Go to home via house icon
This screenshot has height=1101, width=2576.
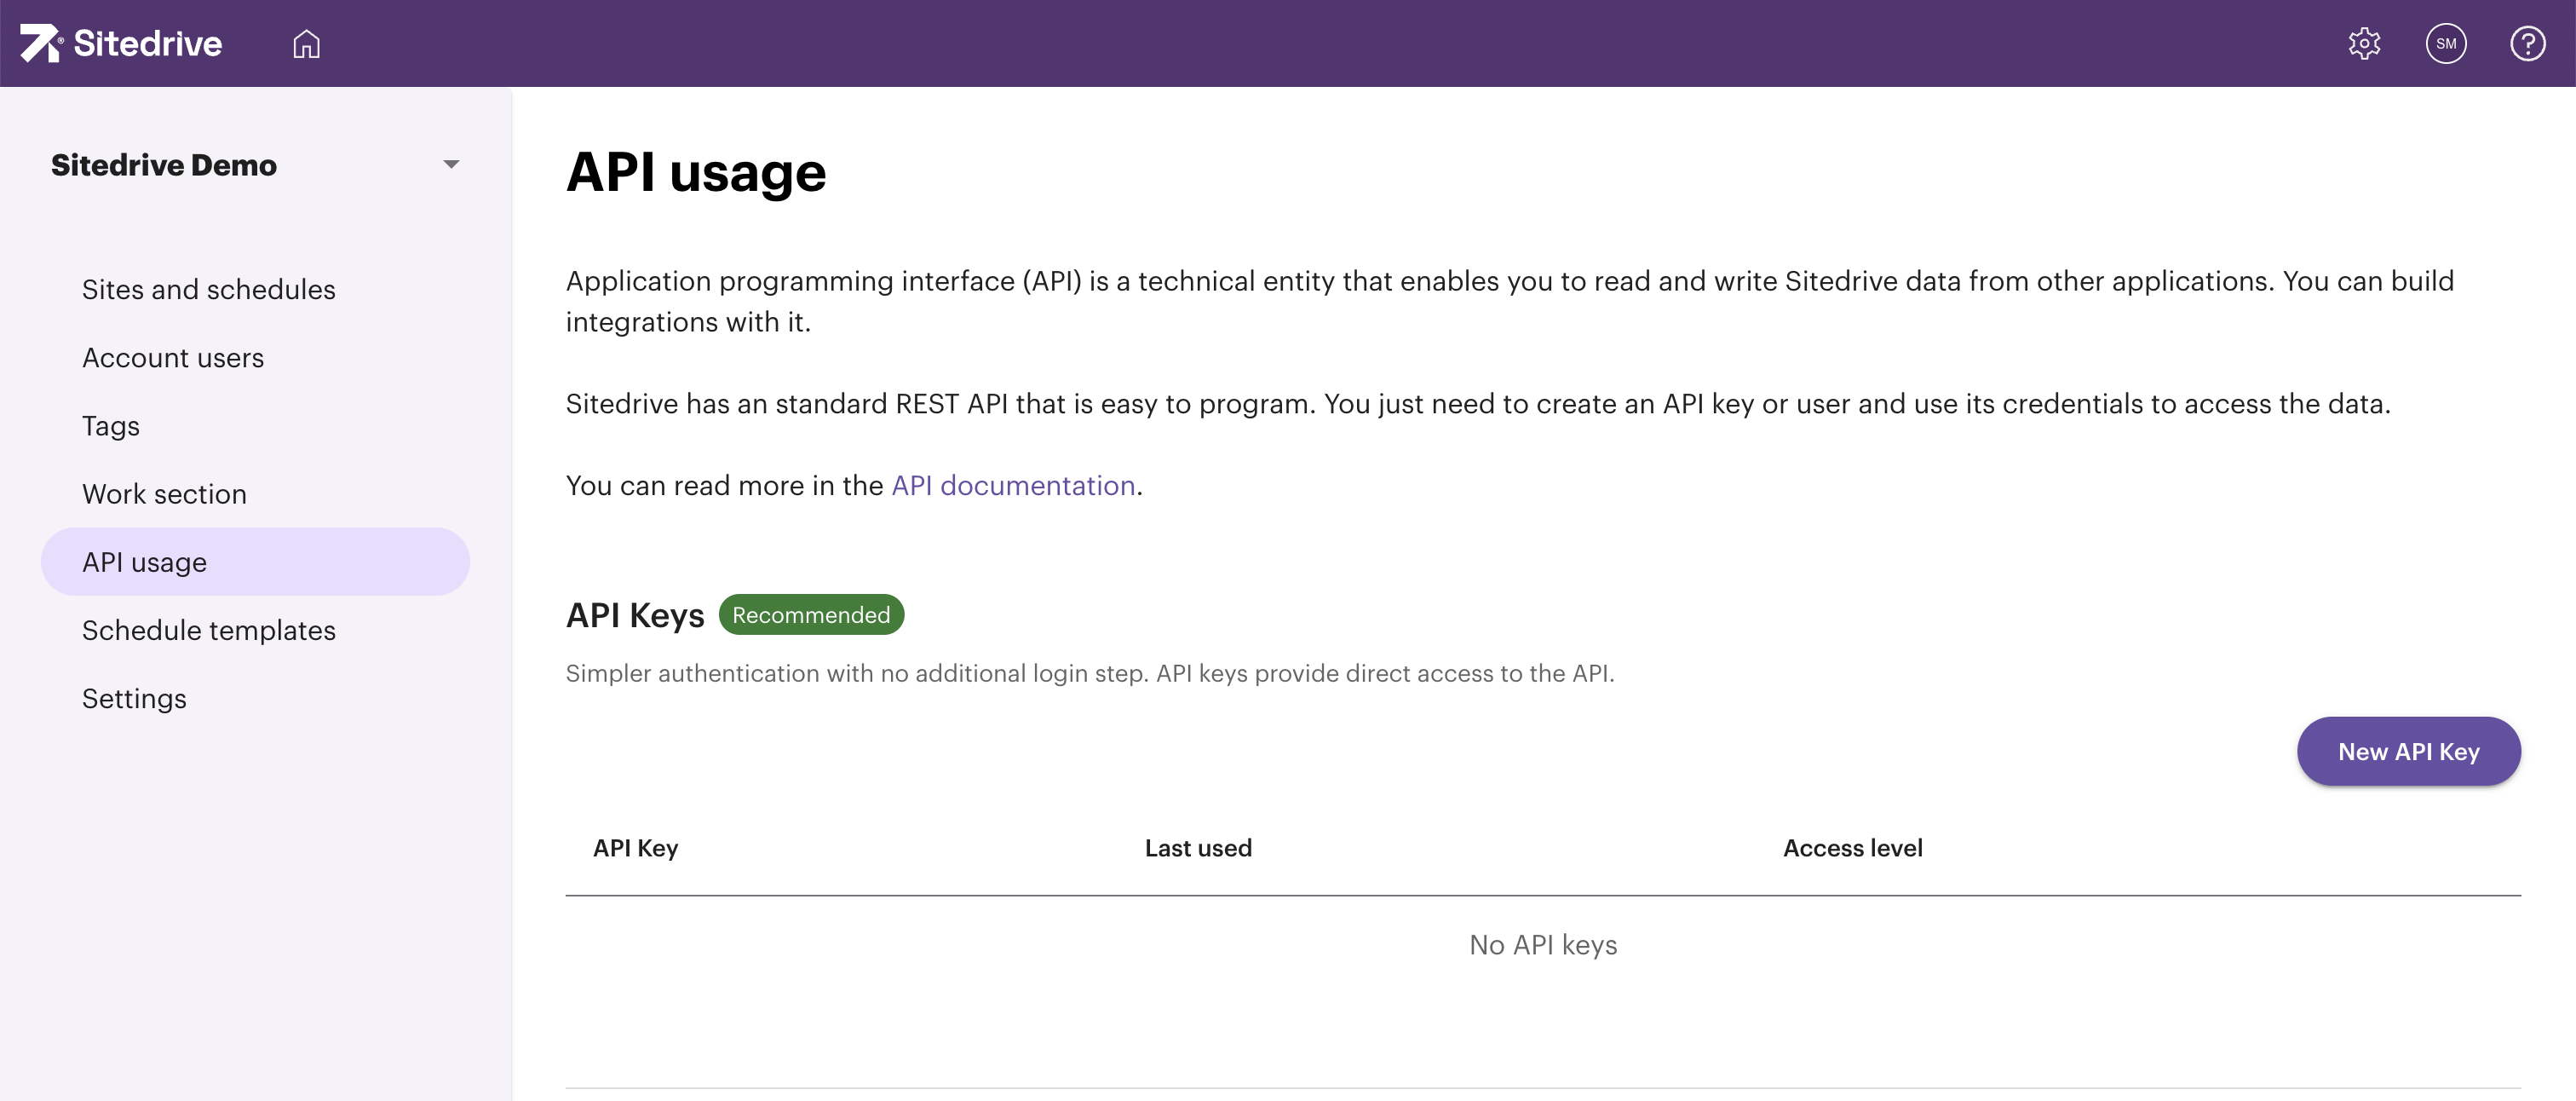click(x=306, y=43)
